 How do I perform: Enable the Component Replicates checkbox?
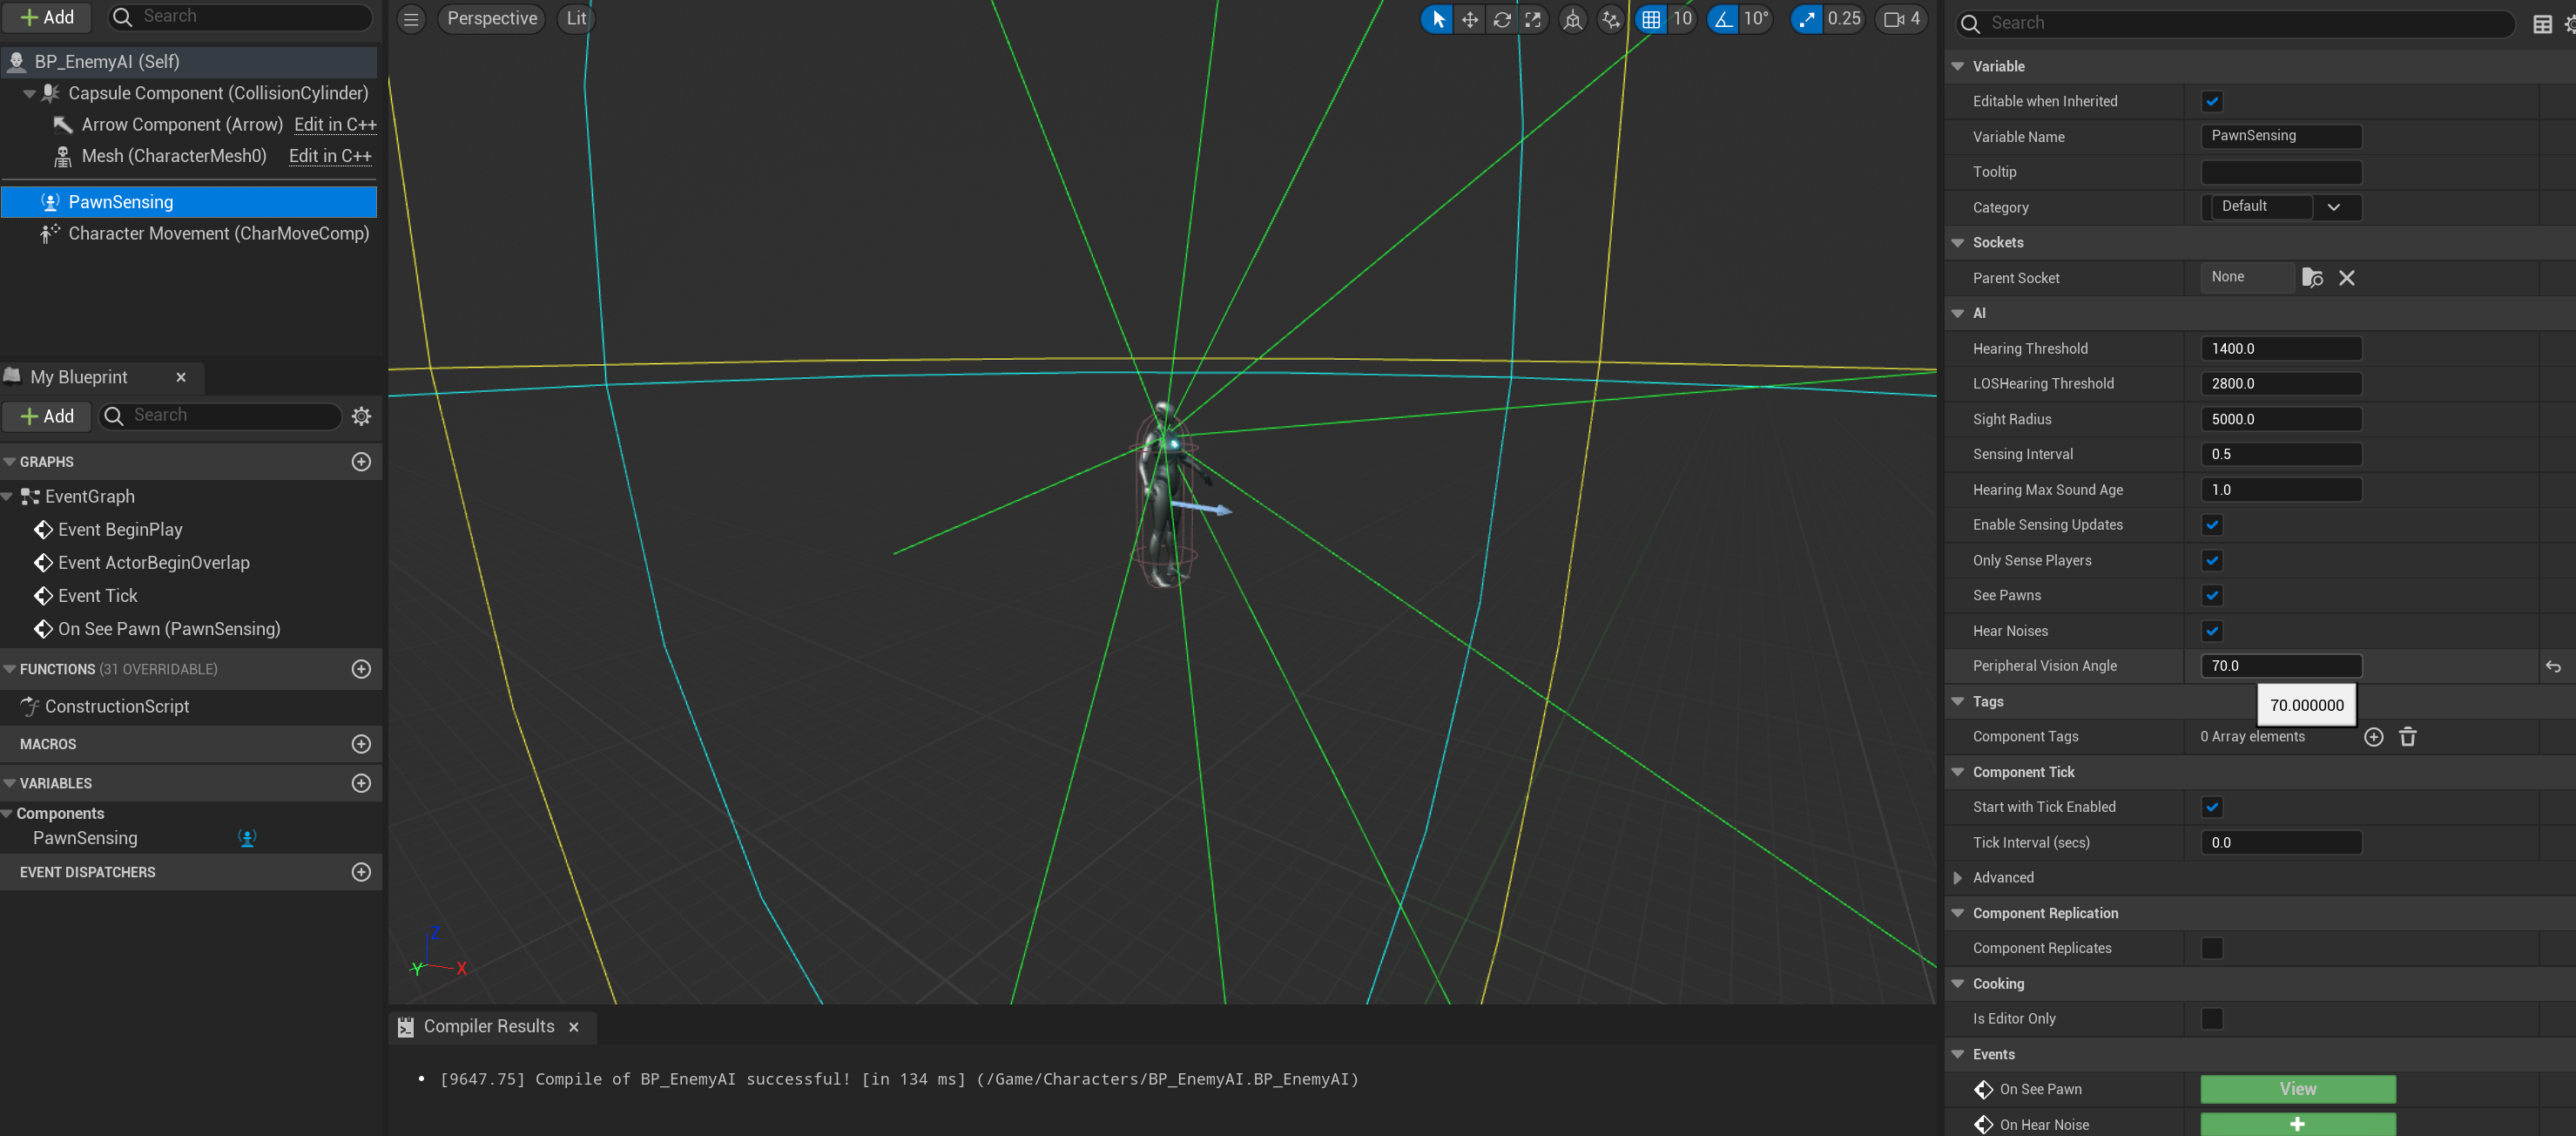[2211, 948]
